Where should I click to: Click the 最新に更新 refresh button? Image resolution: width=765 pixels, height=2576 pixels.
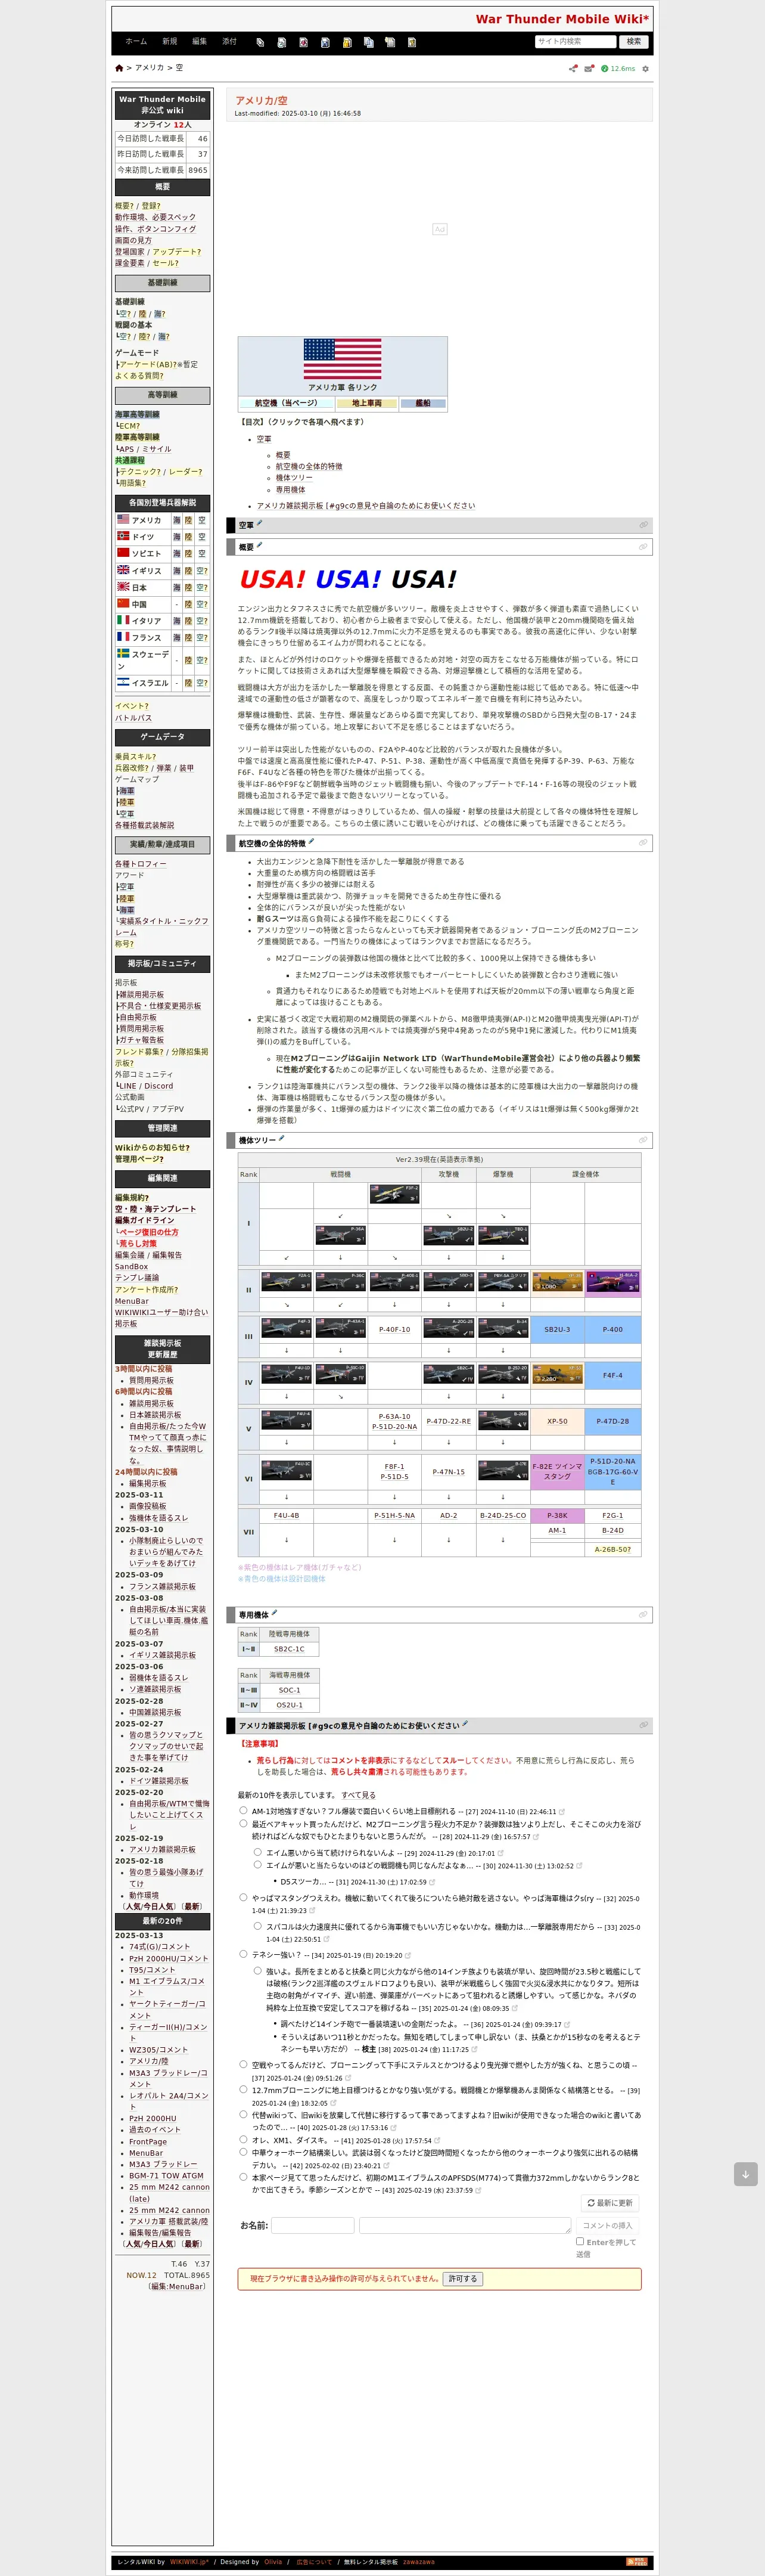tap(609, 2203)
